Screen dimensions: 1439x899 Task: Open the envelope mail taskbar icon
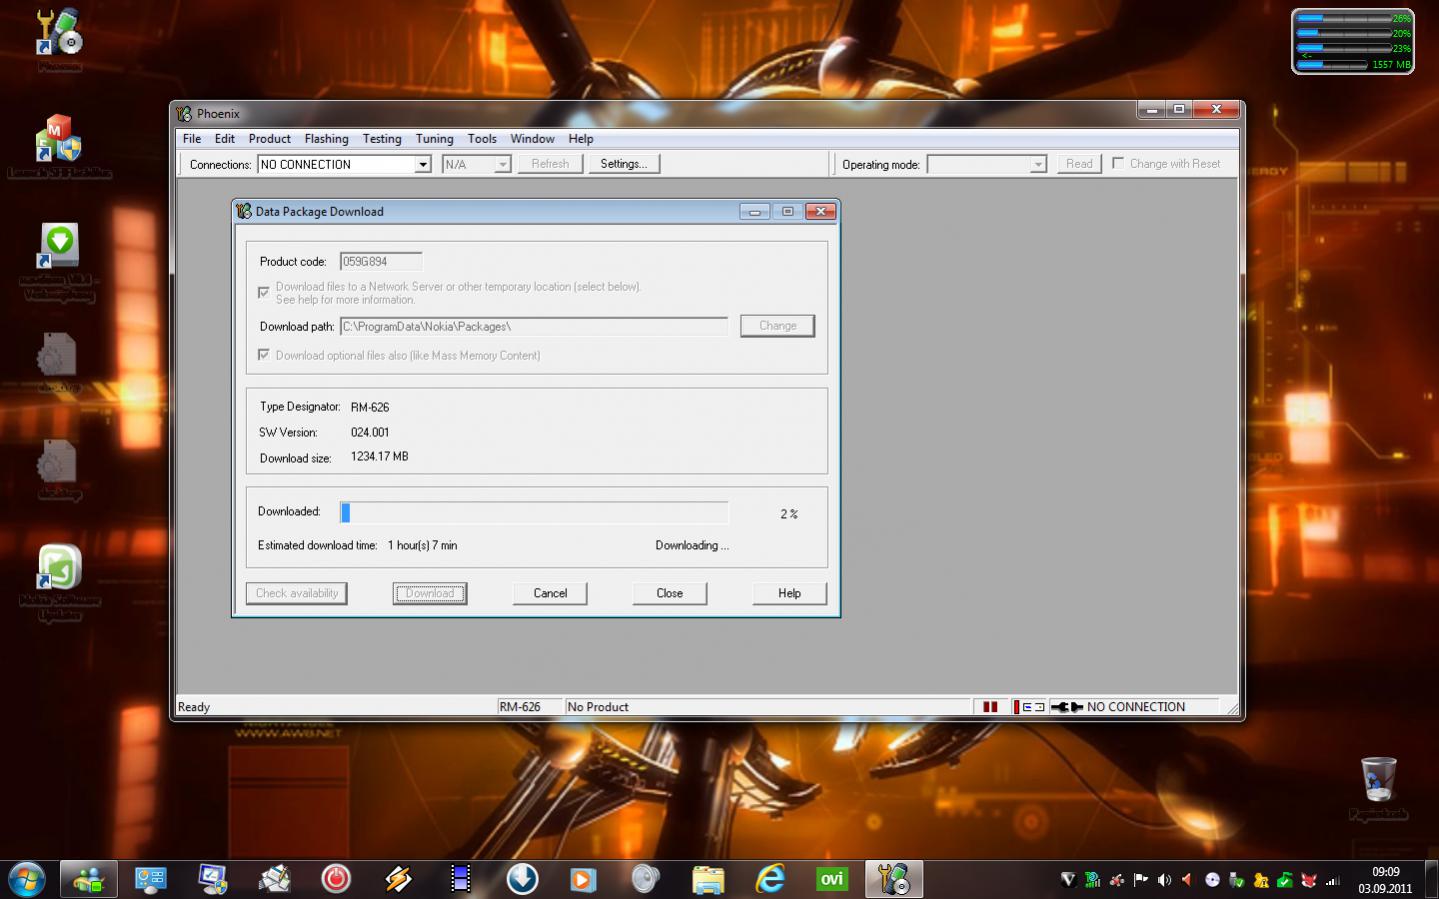pos(274,879)
